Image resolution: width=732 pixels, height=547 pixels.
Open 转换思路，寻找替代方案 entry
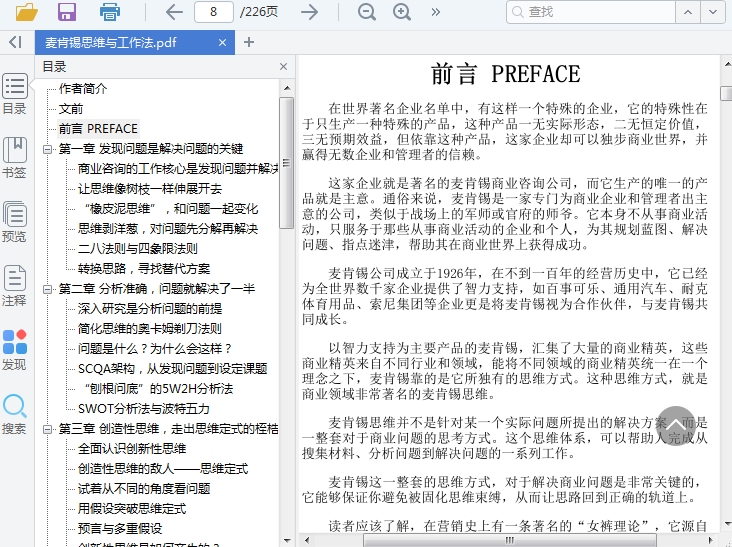point(144,269)
